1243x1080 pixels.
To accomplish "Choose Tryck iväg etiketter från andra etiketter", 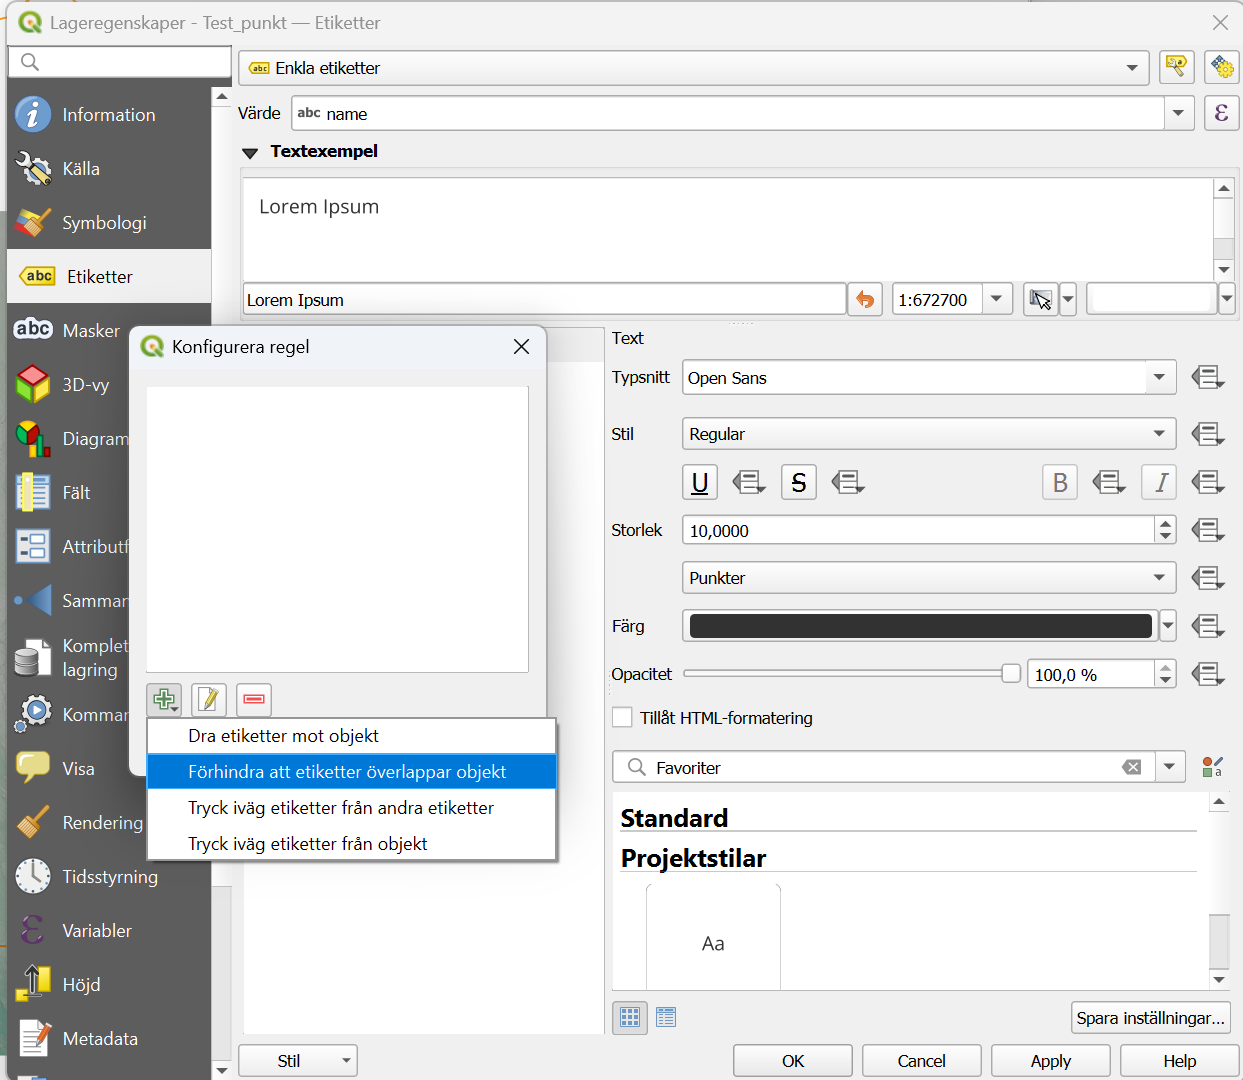I will 352,808.
